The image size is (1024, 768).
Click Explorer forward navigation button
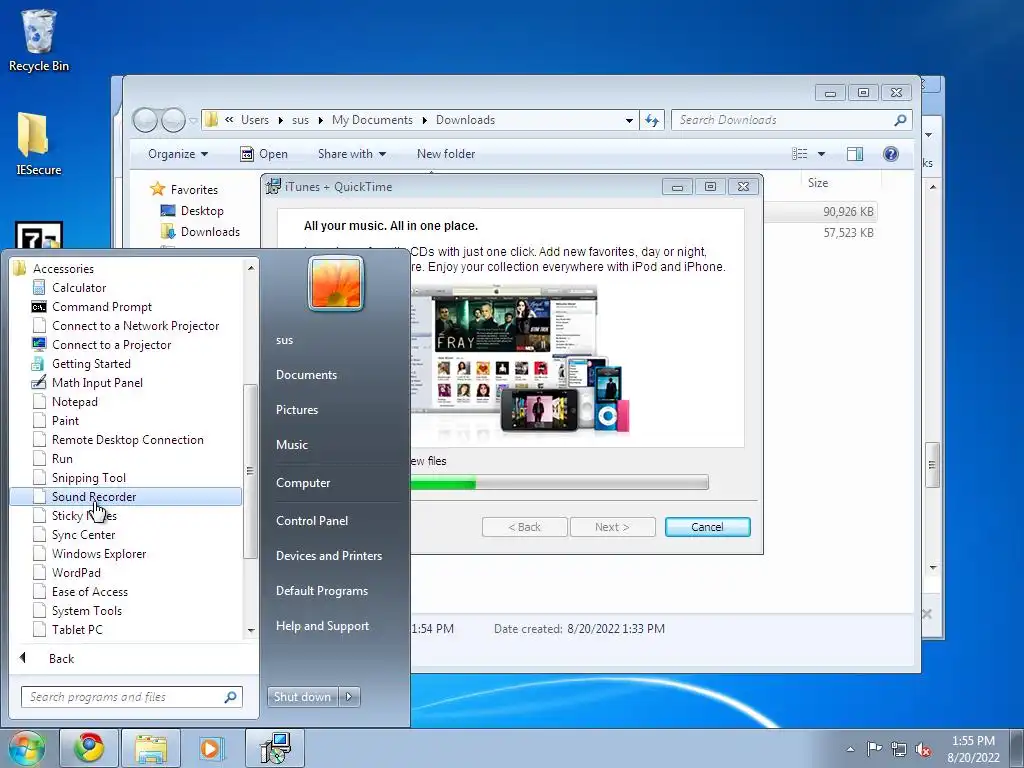pyautogui.click(x=173, y=120)
